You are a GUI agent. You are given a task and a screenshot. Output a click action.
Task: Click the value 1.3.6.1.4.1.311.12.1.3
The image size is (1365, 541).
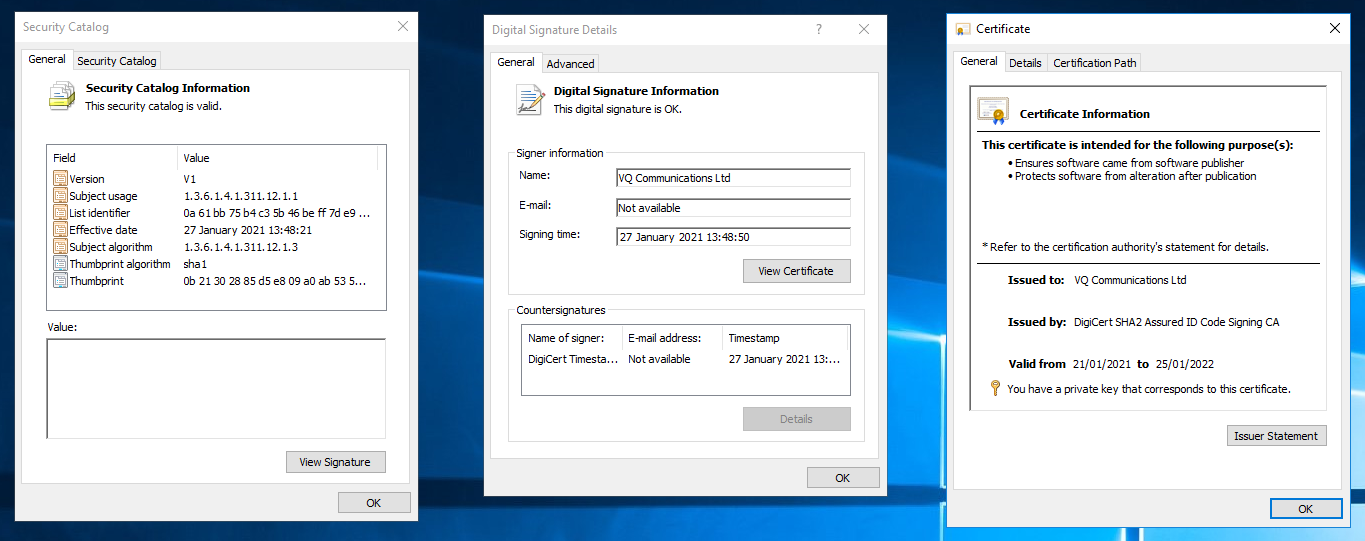pos(241,247)
